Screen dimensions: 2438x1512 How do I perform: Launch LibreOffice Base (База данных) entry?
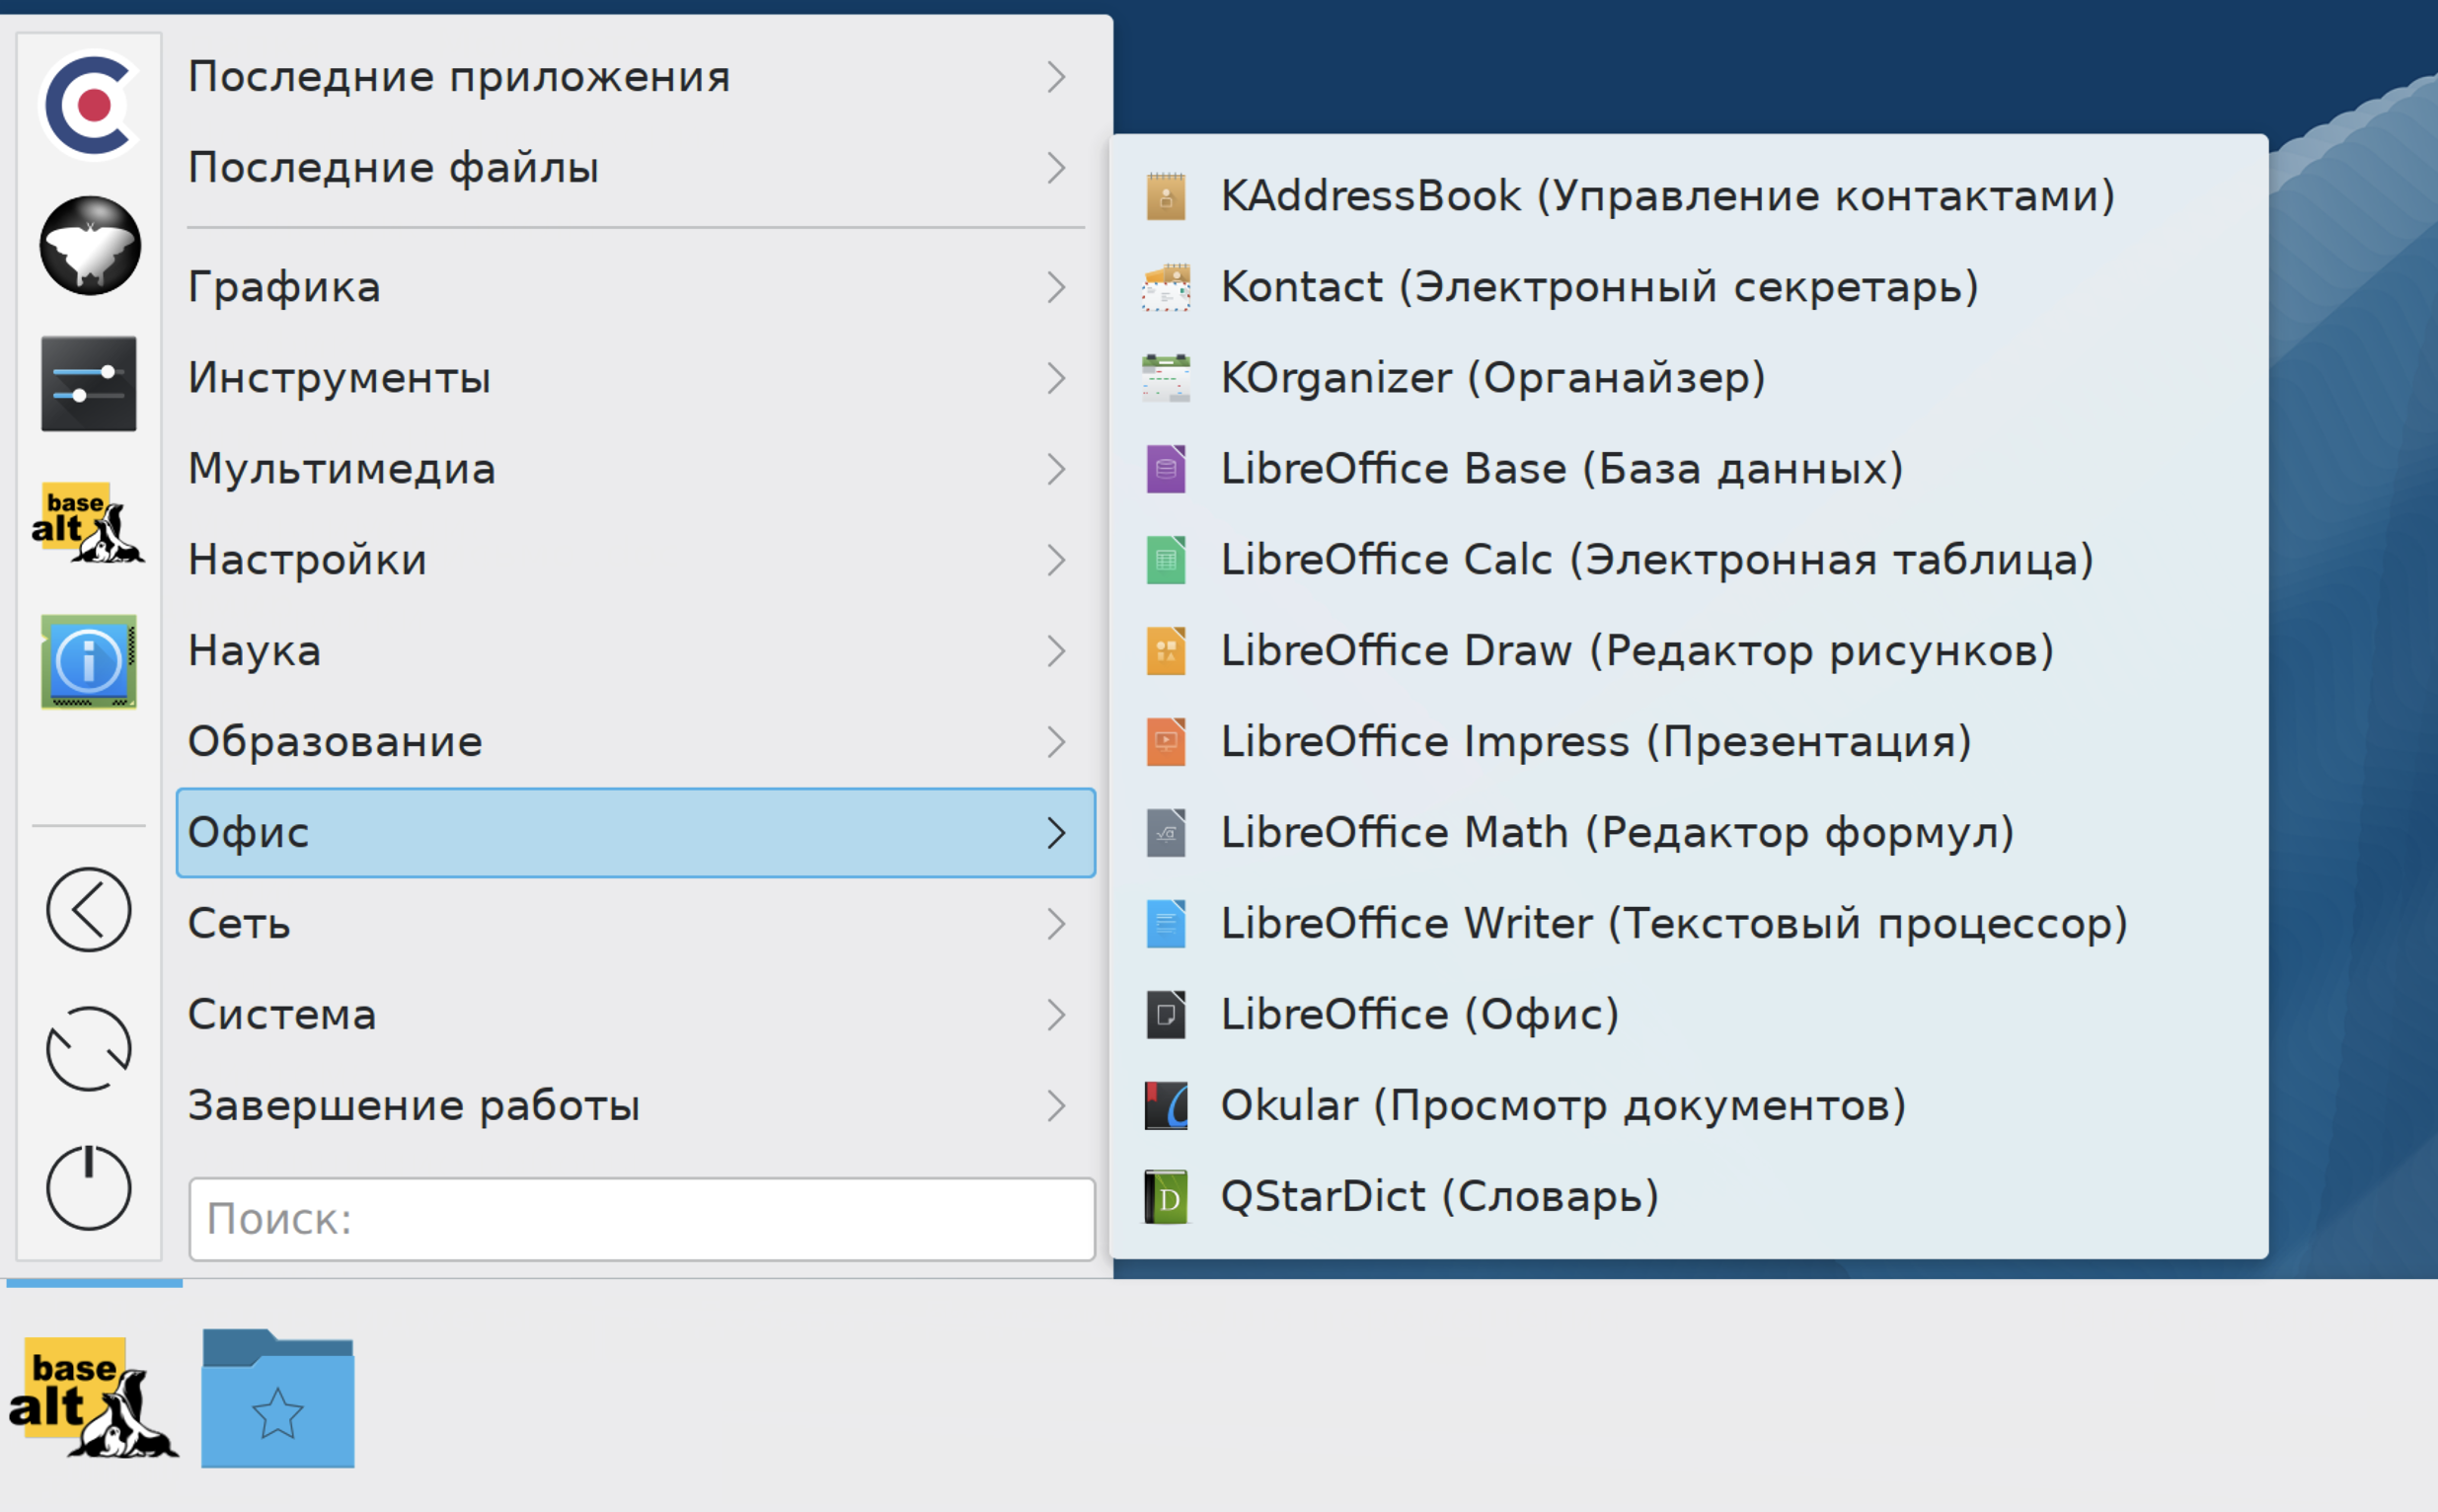click(1689, 469)
